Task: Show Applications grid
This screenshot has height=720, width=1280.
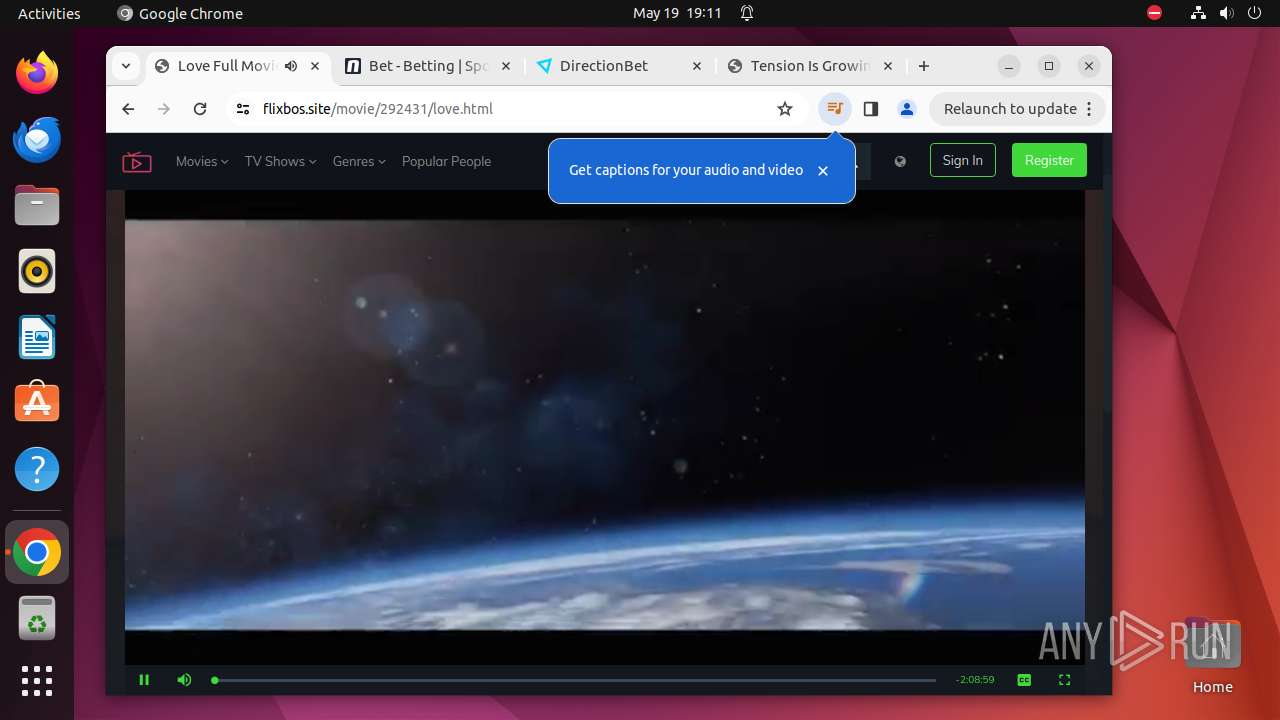Action: tap(37, 681)
